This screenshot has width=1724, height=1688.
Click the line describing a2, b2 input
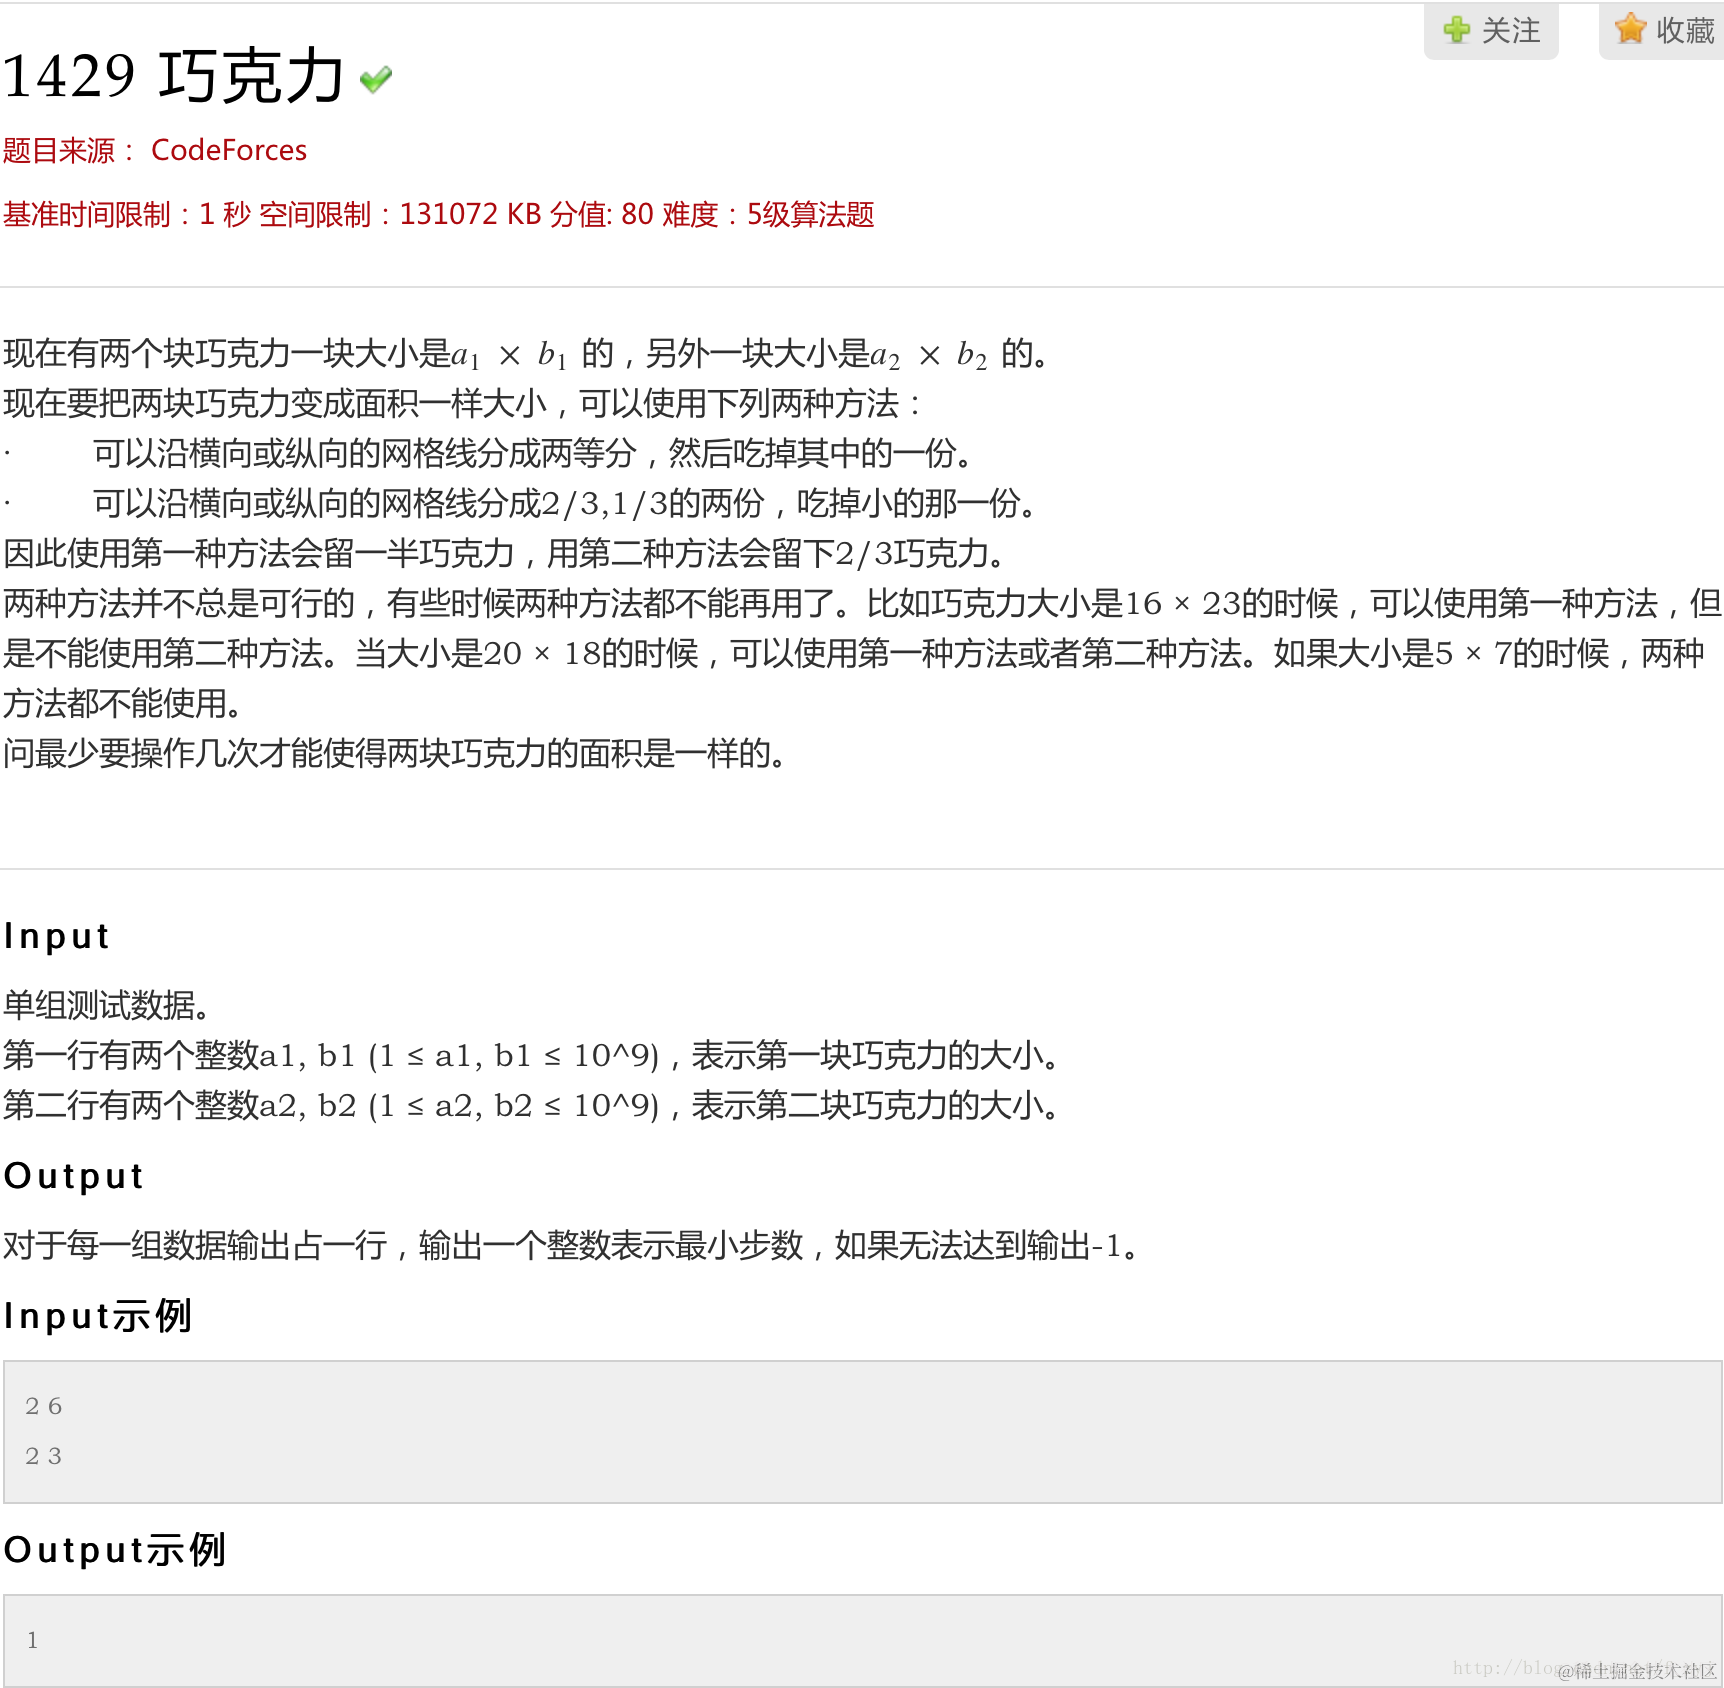(x=531, y=1105)
